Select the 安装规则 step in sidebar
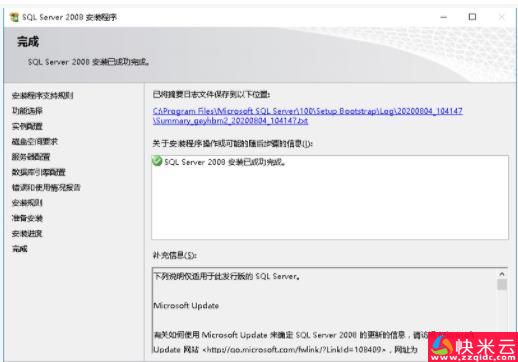 [27, 203]
